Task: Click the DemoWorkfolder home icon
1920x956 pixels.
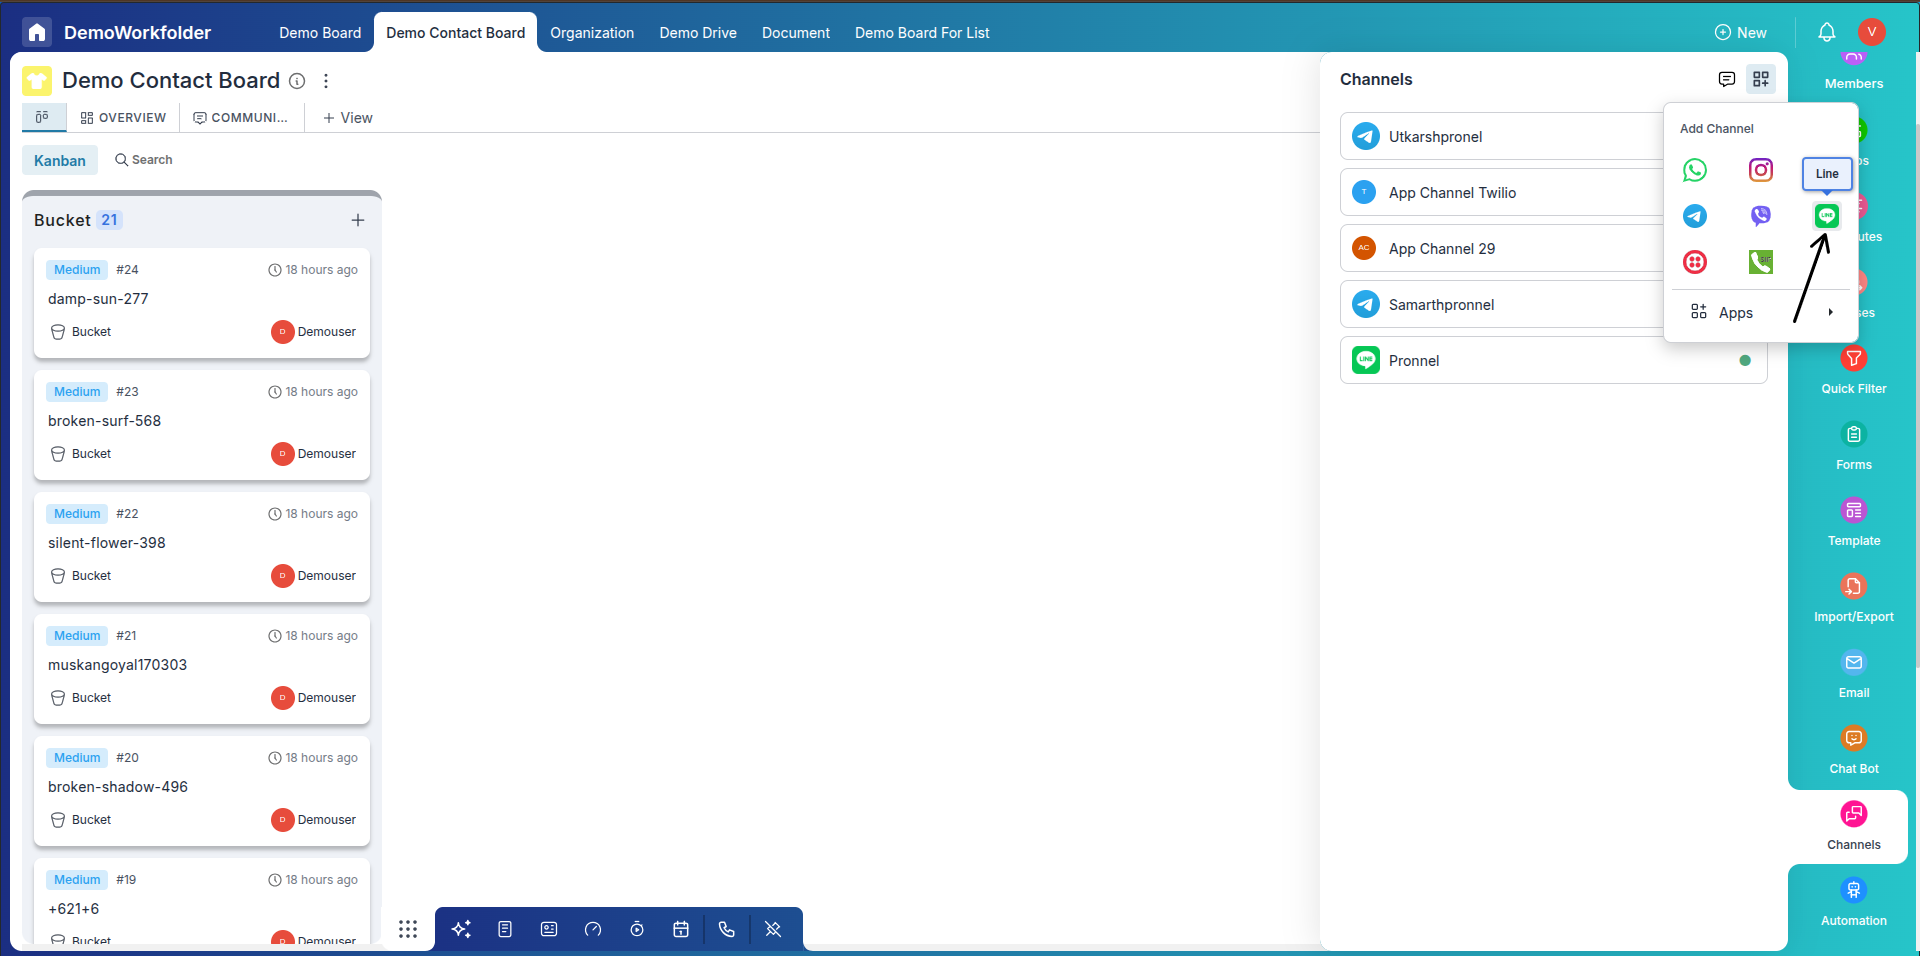Action: coord(37,32)
